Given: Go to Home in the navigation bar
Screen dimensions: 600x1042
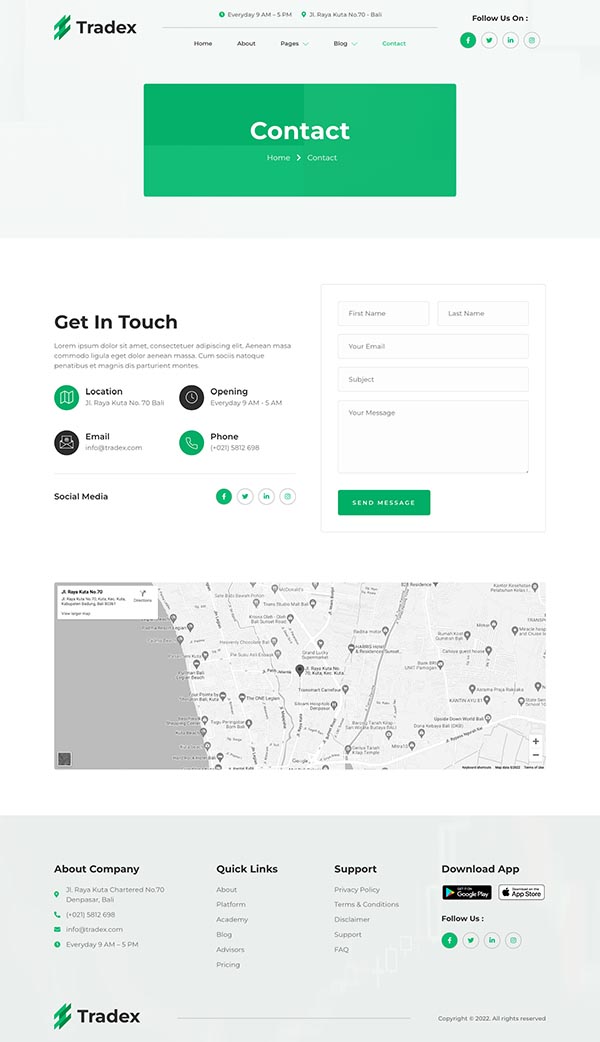Looking at the screenshot, I should coord(203,44).
